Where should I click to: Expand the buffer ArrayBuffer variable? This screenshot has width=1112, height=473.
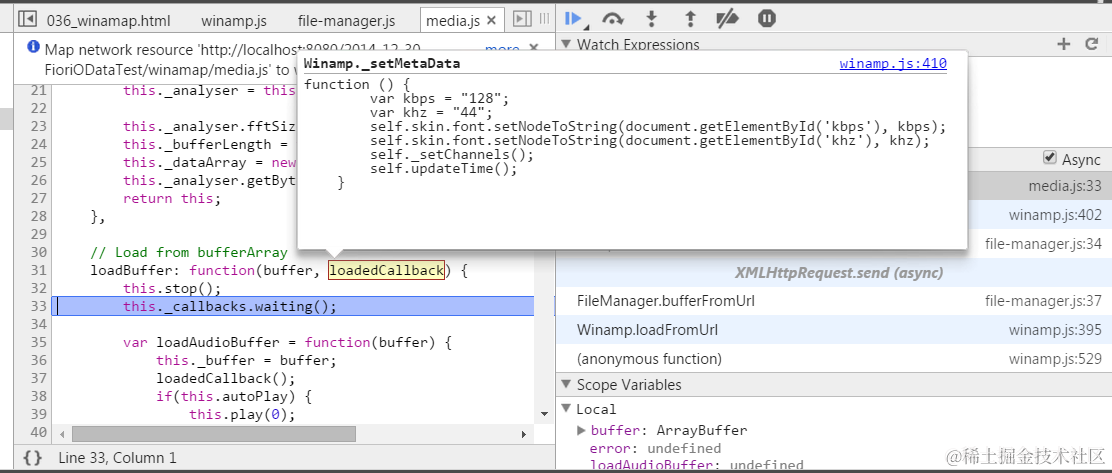582,430
